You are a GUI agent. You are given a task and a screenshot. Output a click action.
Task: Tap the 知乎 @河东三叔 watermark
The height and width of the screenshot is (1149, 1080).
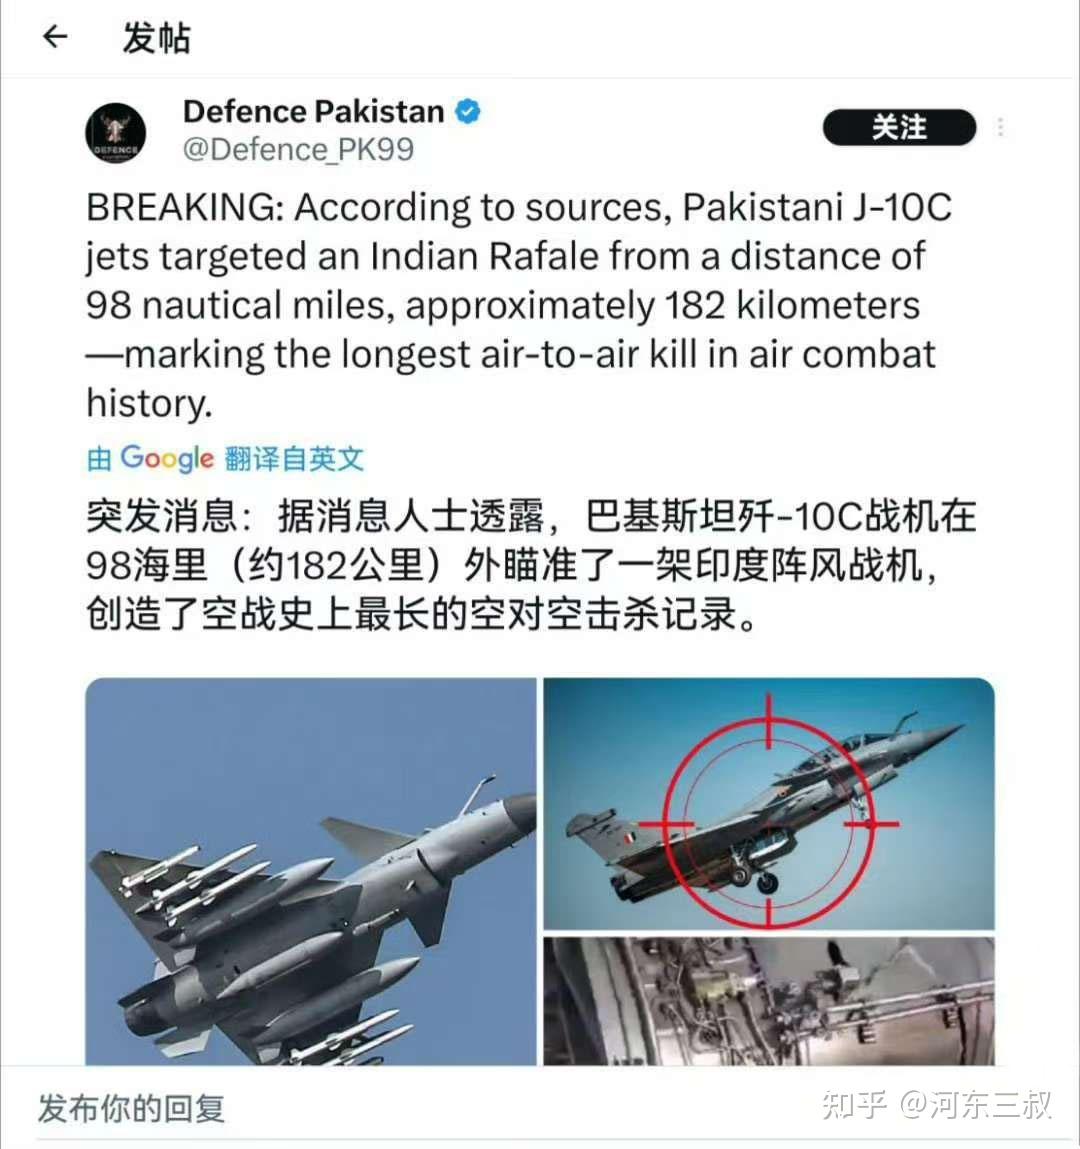click(x=937, y=1104)
